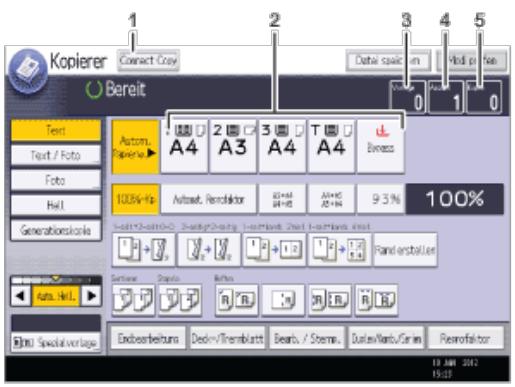Click the date and time display
The image size is (515, 387).
[x=455, y=368]
